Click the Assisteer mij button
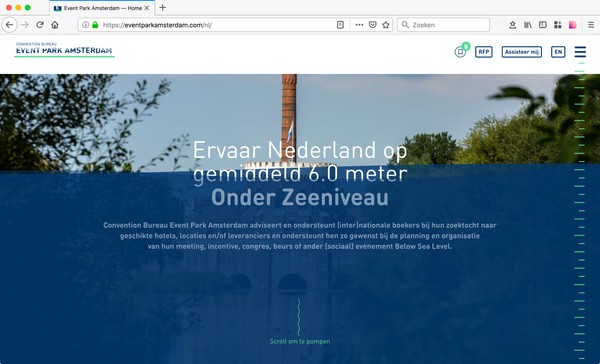This screenshot has width=600, height=364. pos(522,52)
